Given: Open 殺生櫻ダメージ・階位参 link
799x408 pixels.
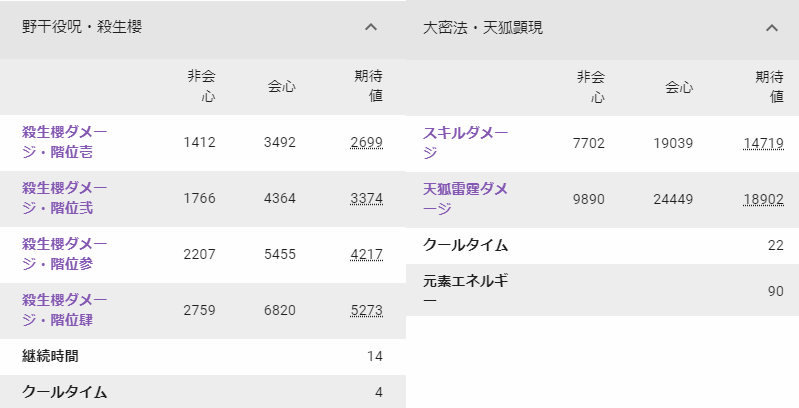Looking at the screenshot, I should [x=65, y=254].
